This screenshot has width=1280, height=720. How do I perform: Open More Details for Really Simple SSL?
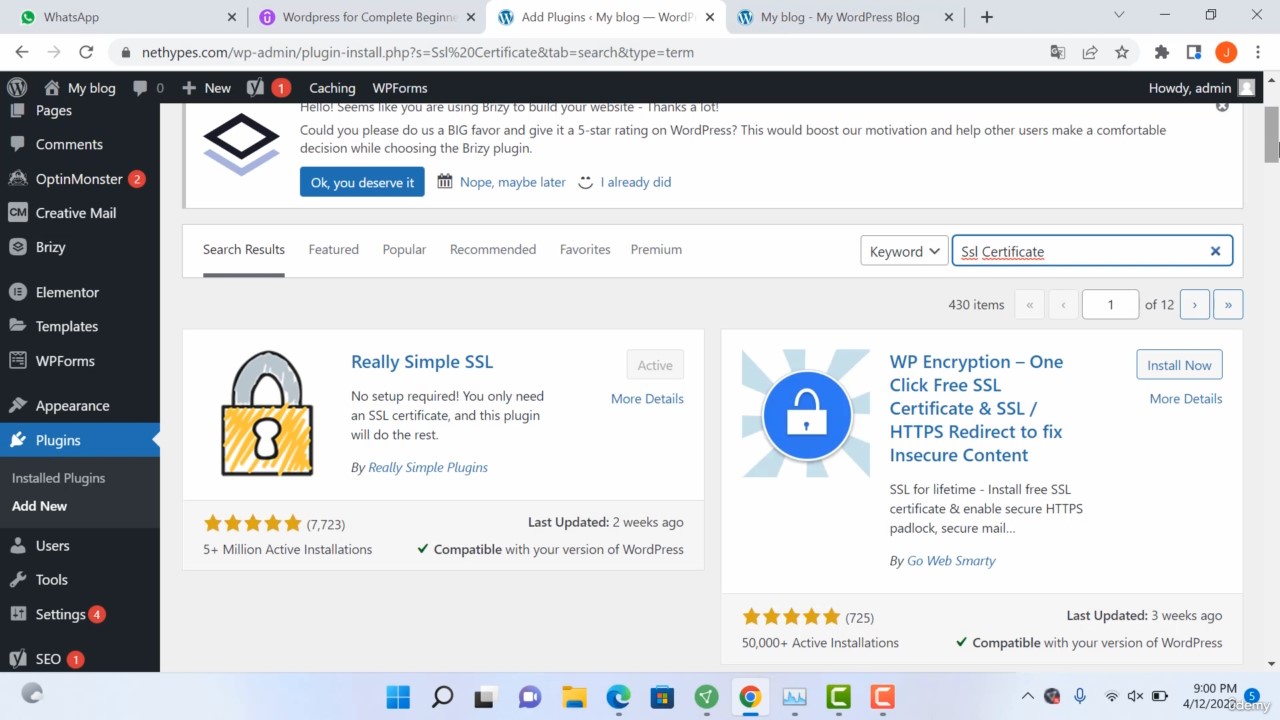click(x=647, y=398)
